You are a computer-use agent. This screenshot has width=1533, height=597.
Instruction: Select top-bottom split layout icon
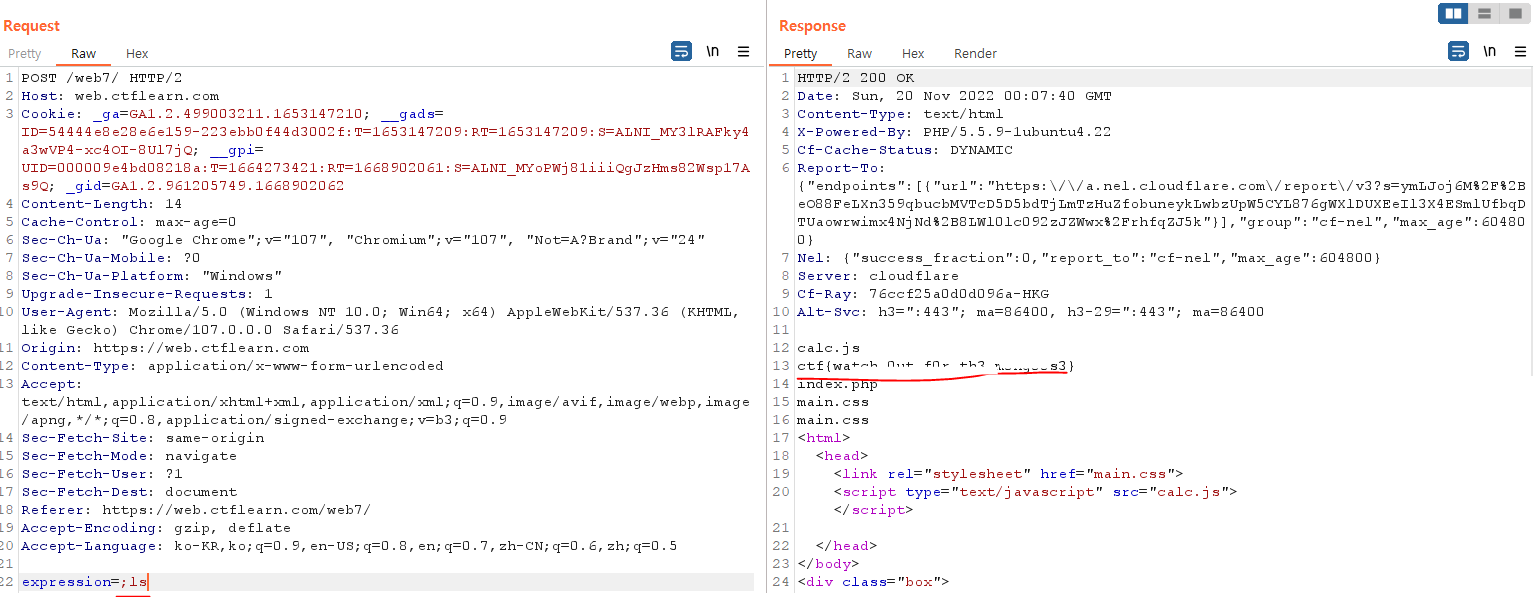[1484, 13]
